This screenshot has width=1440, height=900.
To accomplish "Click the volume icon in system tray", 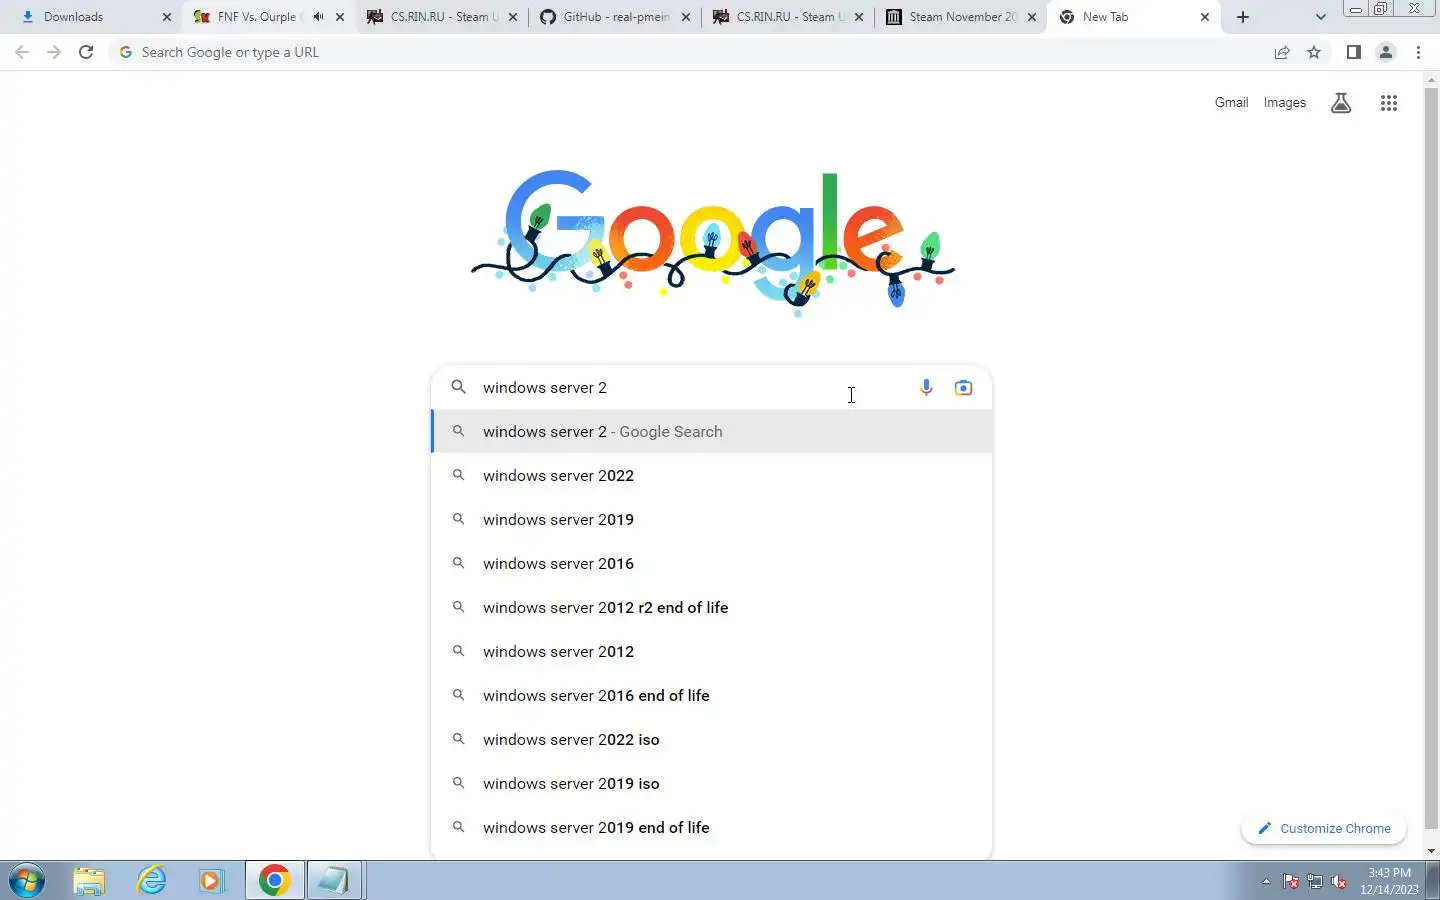I will coord(1339,882).
